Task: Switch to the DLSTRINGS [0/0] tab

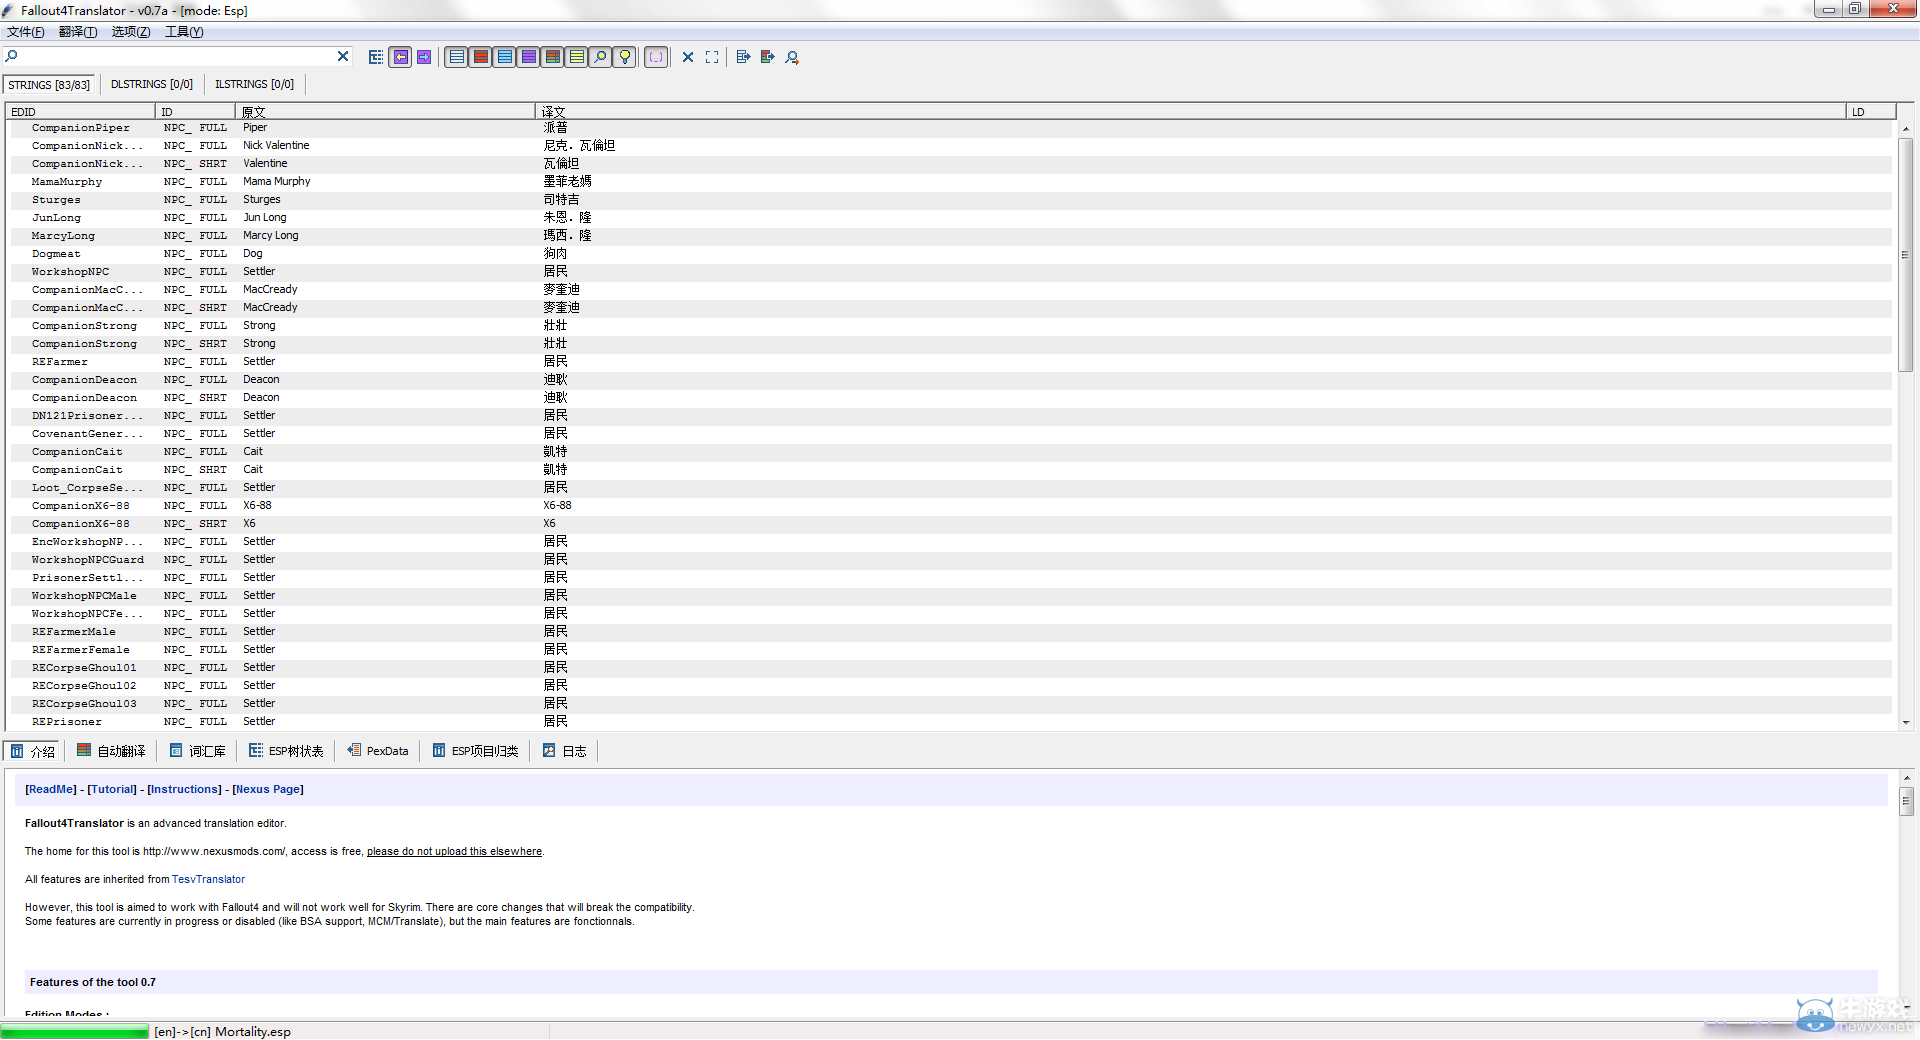Action: pos(152,85)
